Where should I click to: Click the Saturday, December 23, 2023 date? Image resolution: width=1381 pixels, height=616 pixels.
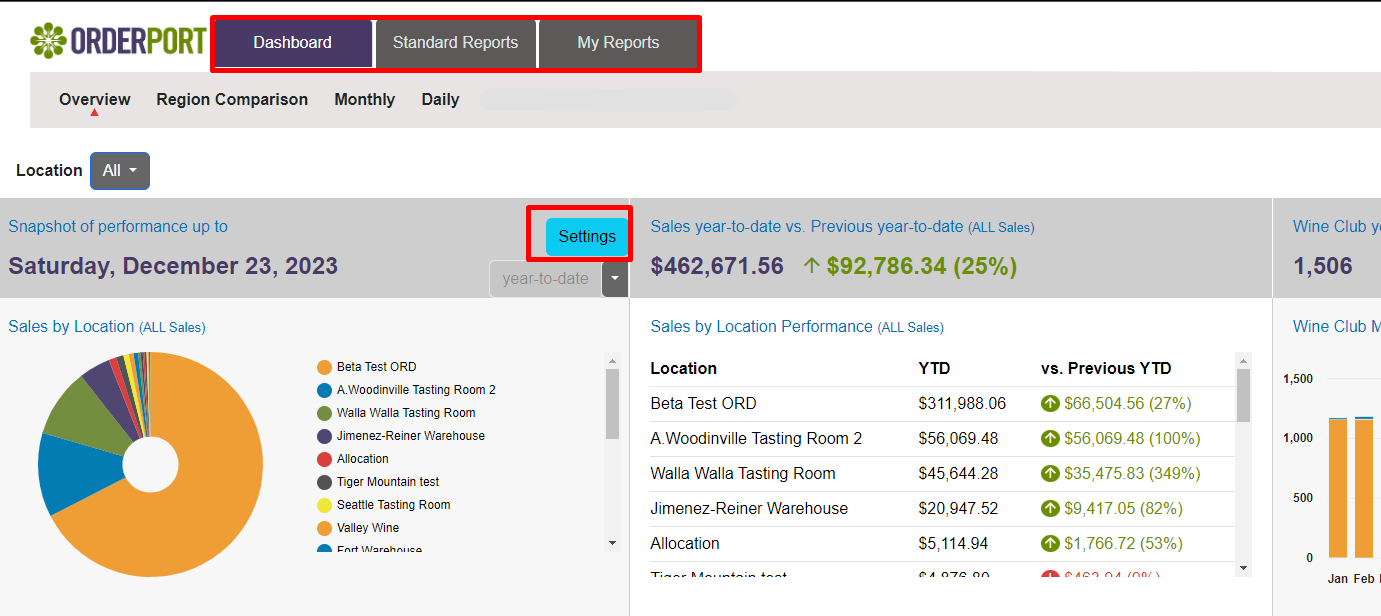coord(173,266)
